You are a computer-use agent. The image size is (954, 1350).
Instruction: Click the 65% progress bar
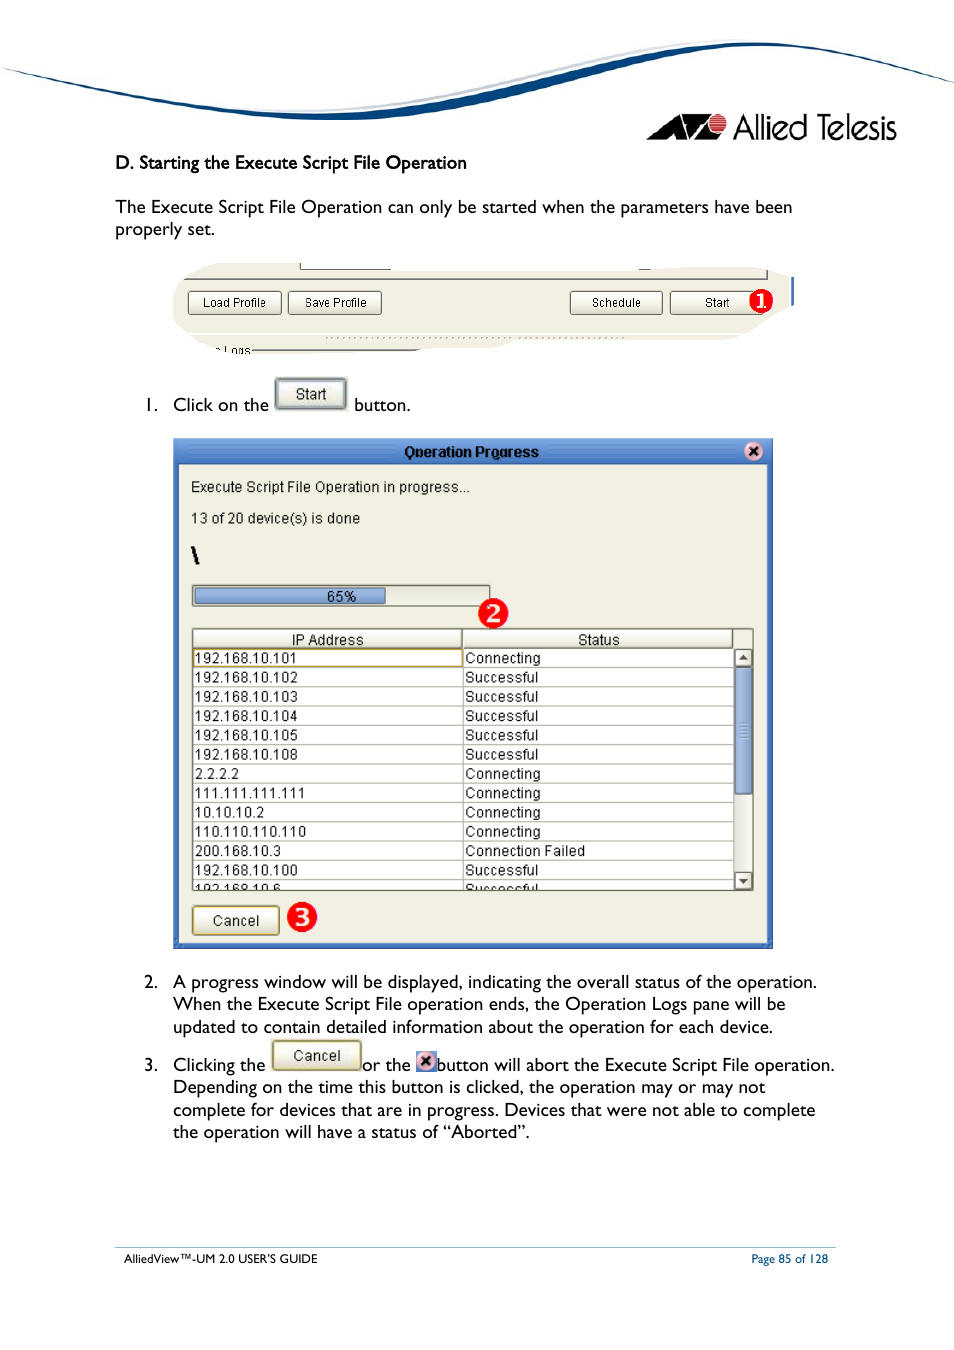click(x=341, y=596)
